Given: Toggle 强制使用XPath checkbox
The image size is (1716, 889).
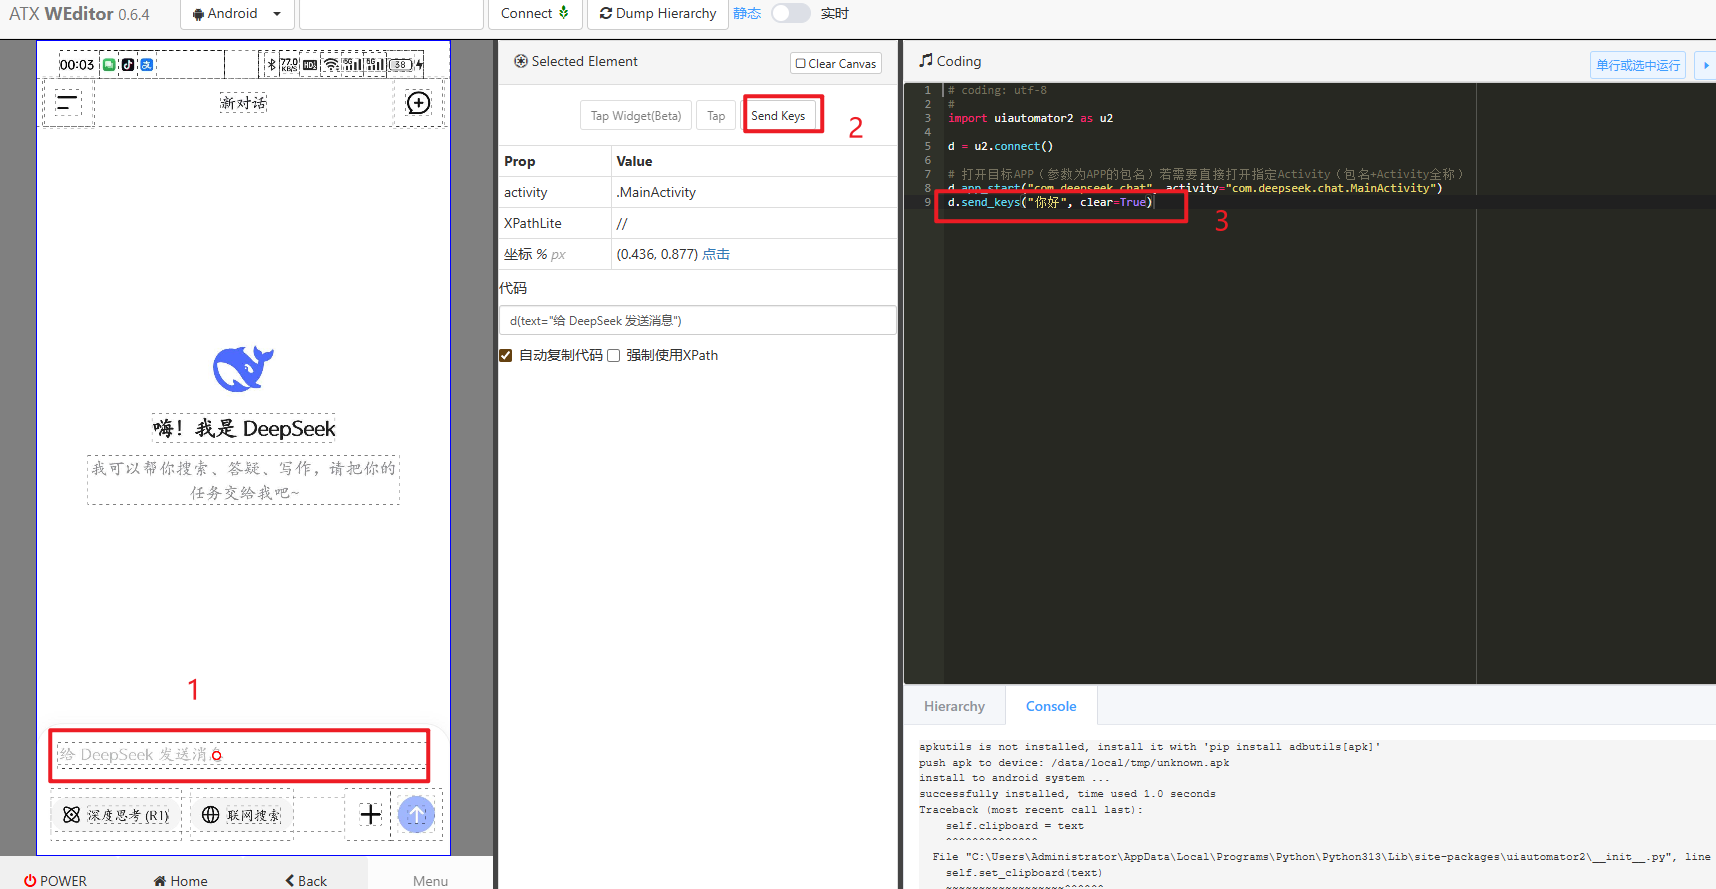Looking at the screenshot, I should 614,355.
